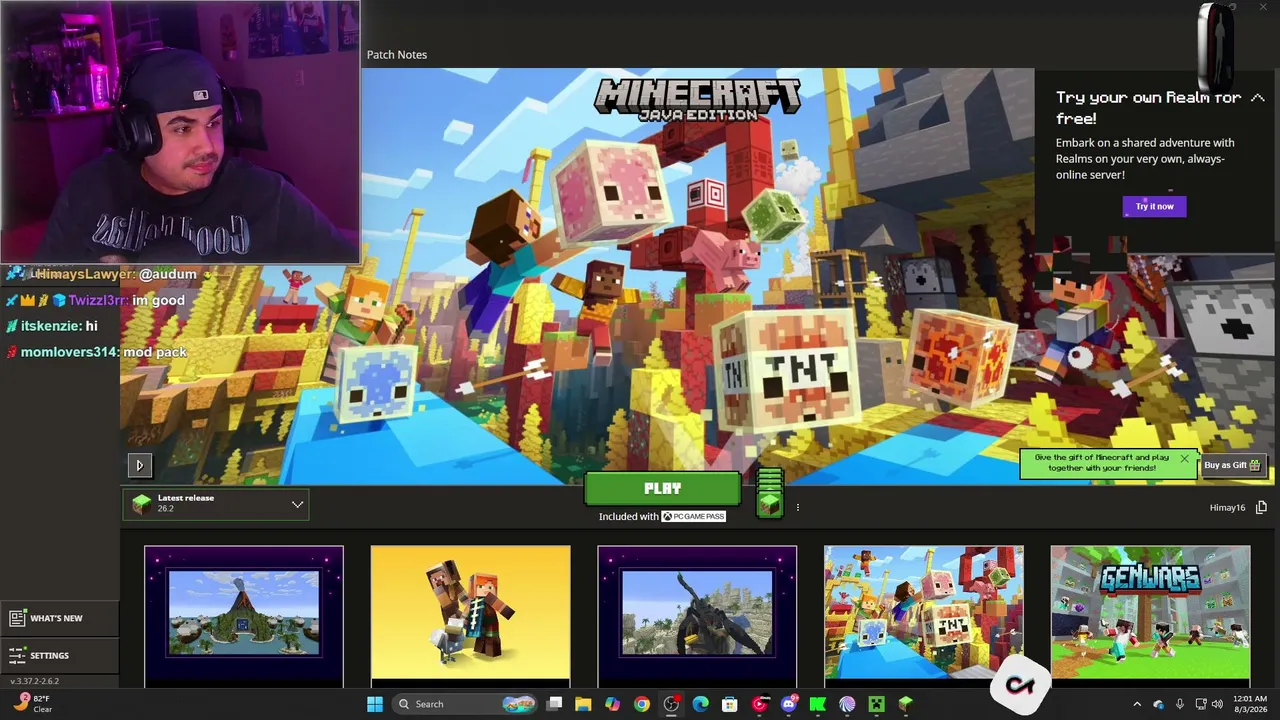Open the purple striped sphere taskbar icon
This screenshot has width=1280, height=720.
pyautogui.click(x=848, y=704)
